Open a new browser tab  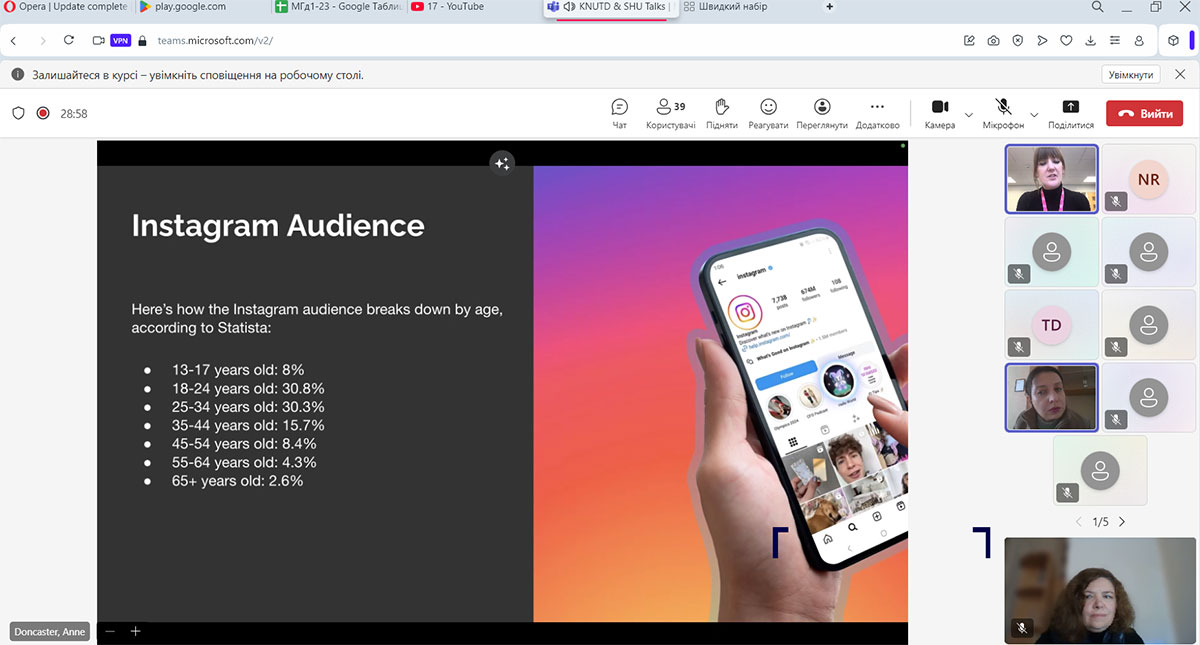tap(829, 7)
